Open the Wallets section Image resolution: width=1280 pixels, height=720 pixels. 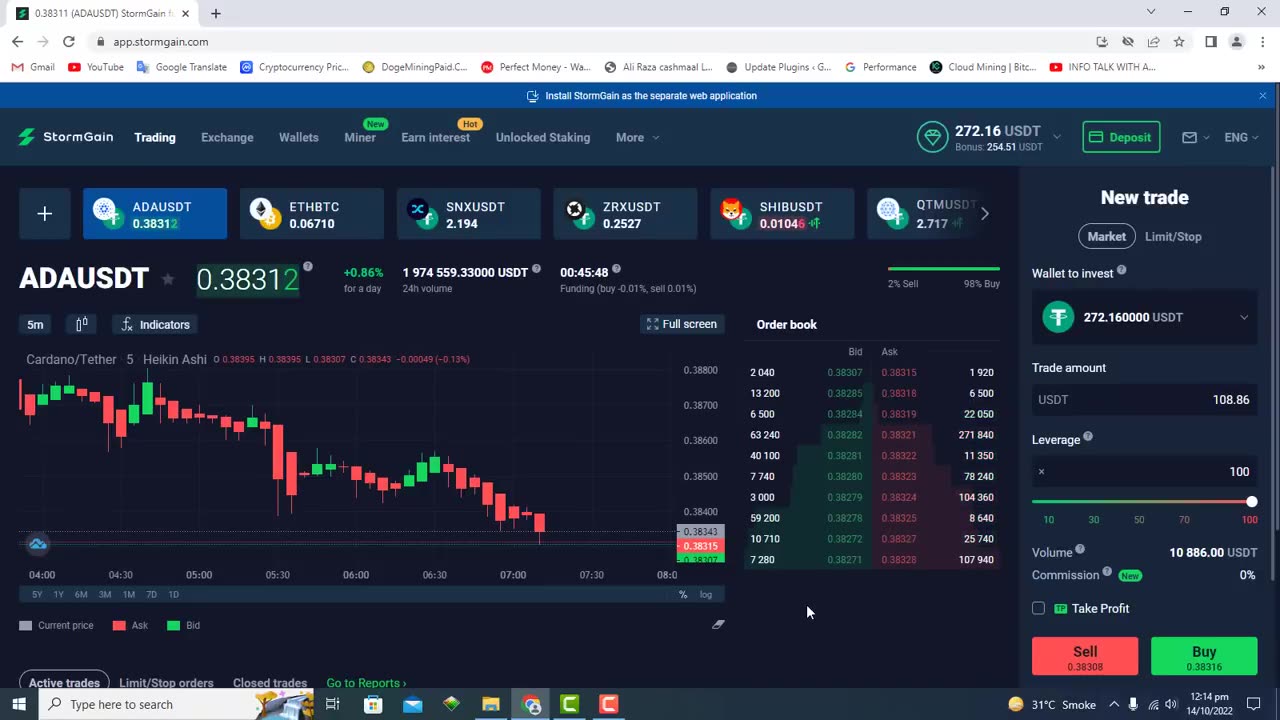click(299, 137)
